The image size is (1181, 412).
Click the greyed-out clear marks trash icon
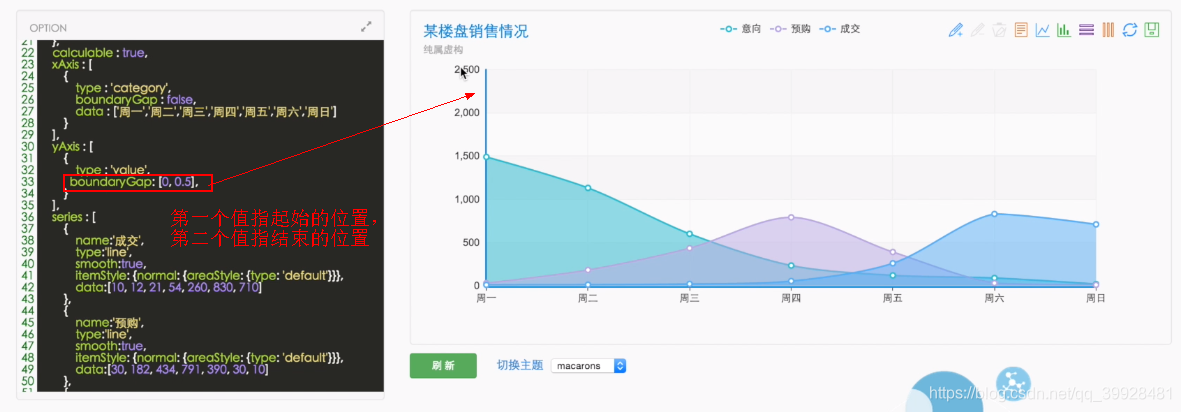(x=999, y=30)
